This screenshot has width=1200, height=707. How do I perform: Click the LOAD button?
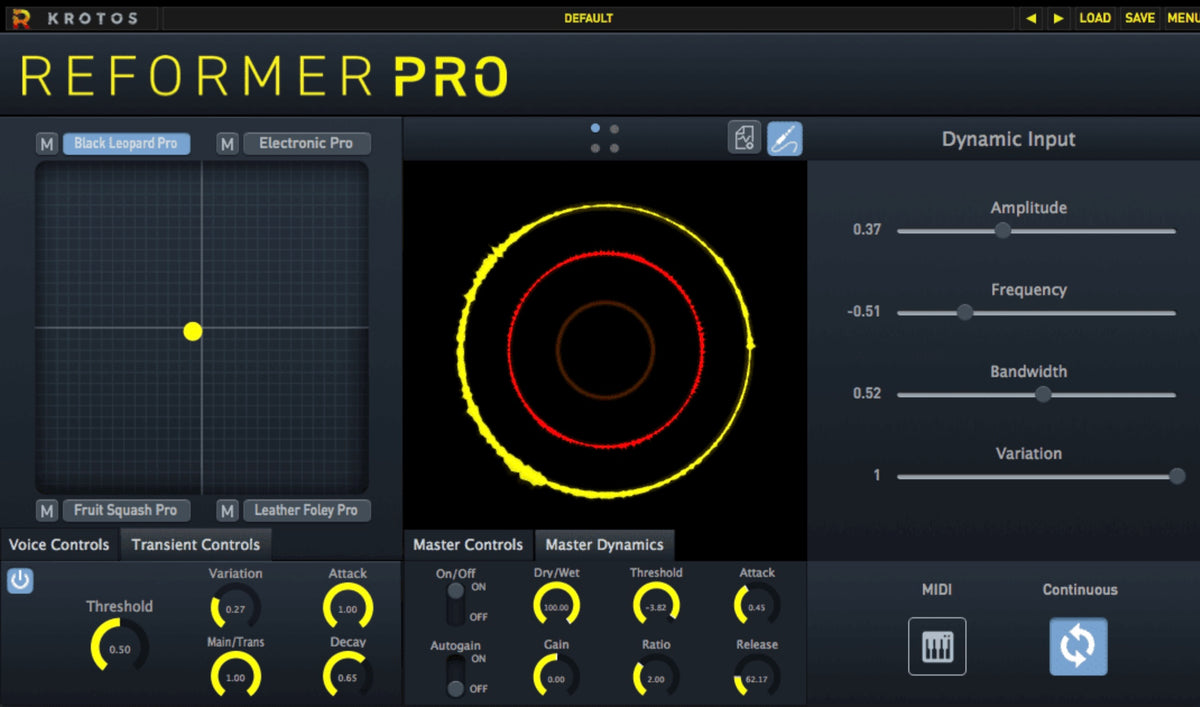(x=1095, y=17)
